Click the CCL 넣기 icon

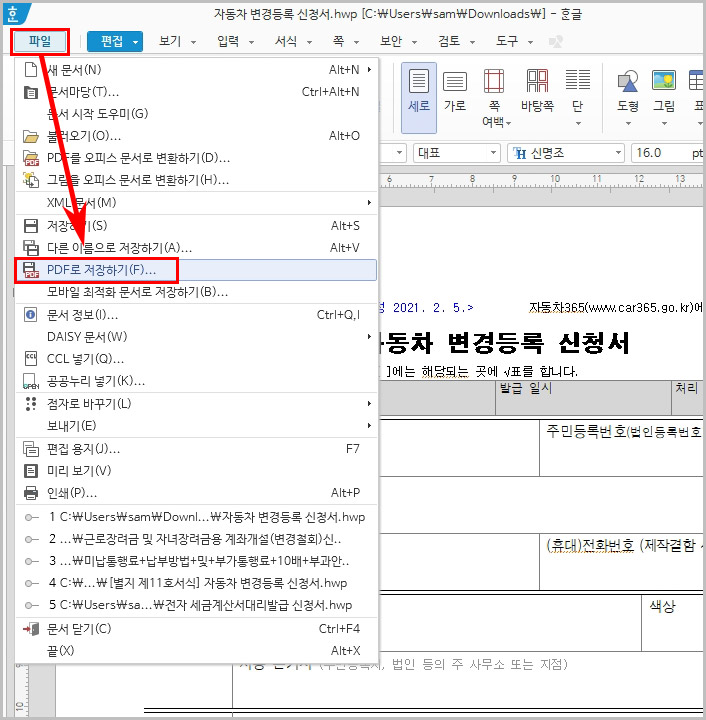pyautogui.click(x=31, y=359)
